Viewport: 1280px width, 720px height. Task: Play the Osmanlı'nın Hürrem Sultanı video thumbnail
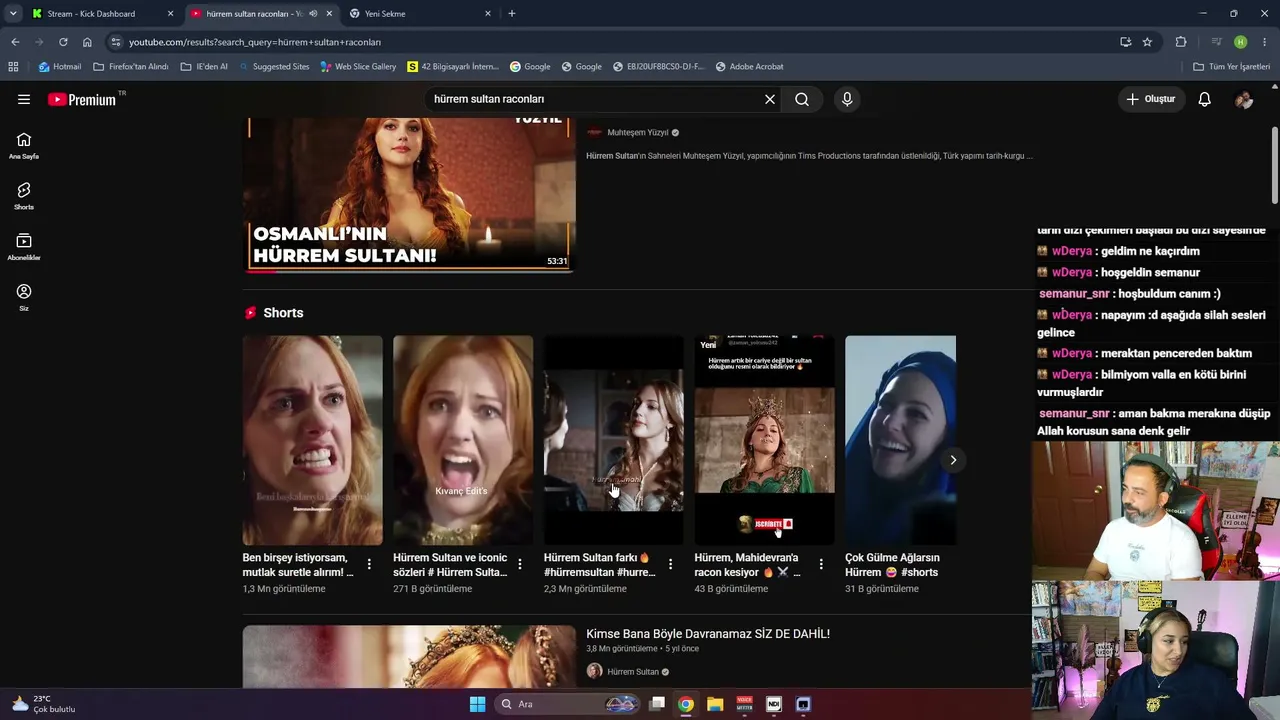pos(409,195)
